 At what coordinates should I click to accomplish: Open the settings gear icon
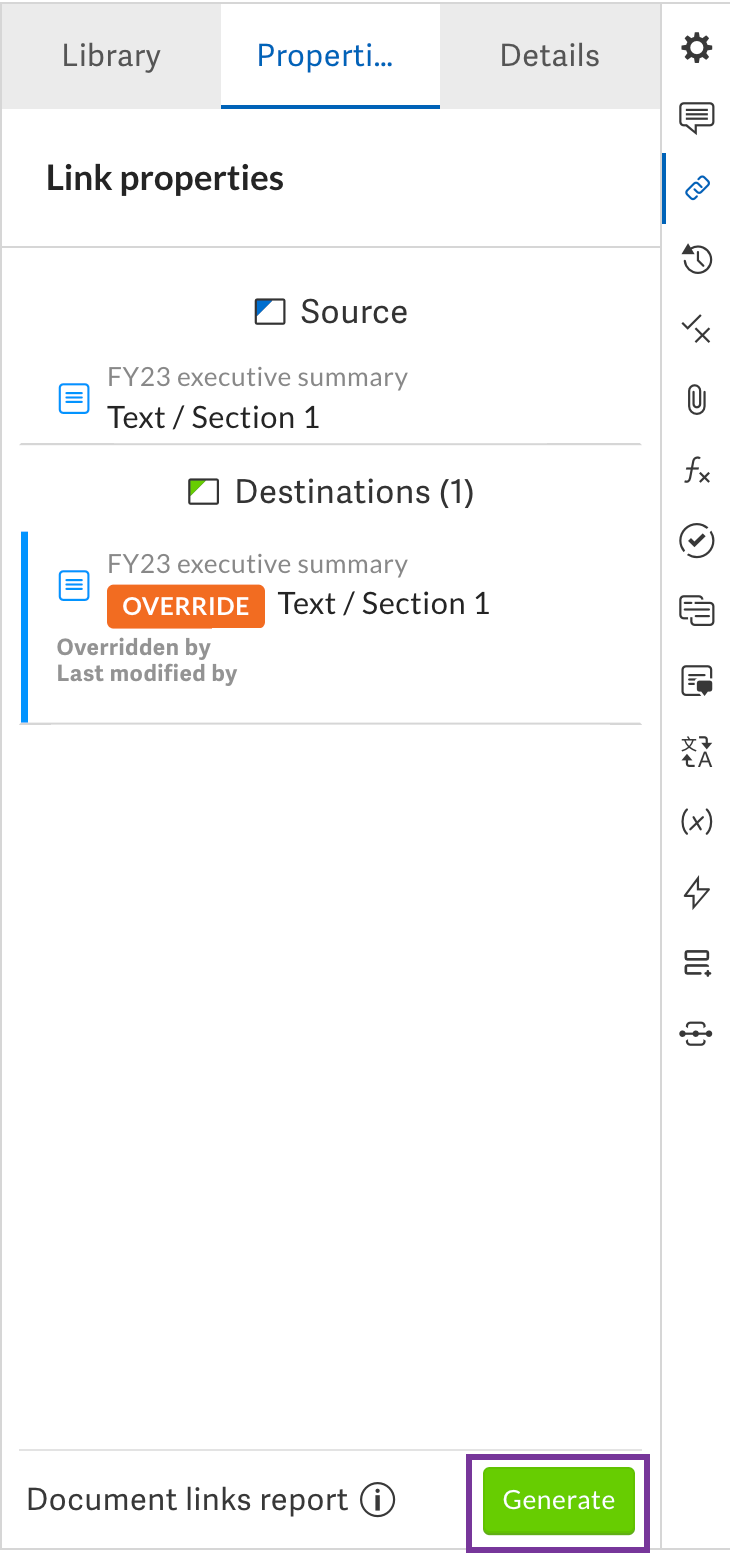[x=697, y=48]
